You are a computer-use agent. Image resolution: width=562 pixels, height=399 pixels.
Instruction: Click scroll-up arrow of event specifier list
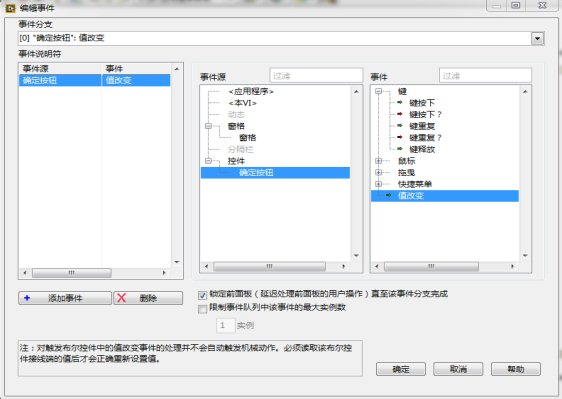[176, 69]
